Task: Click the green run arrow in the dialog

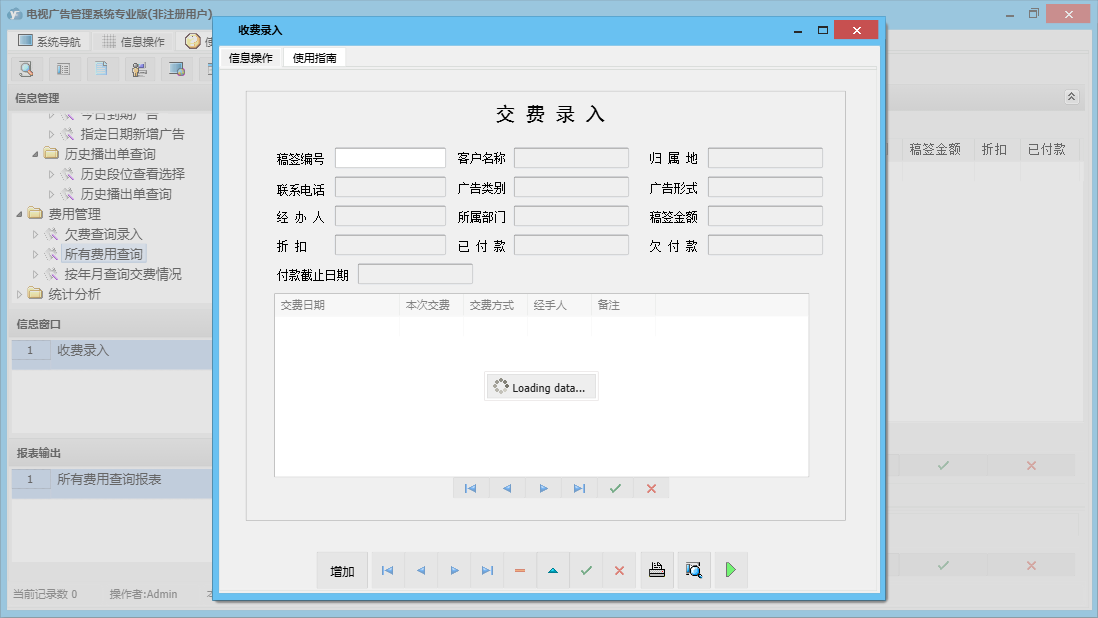Action: click(x=731, y=570)
